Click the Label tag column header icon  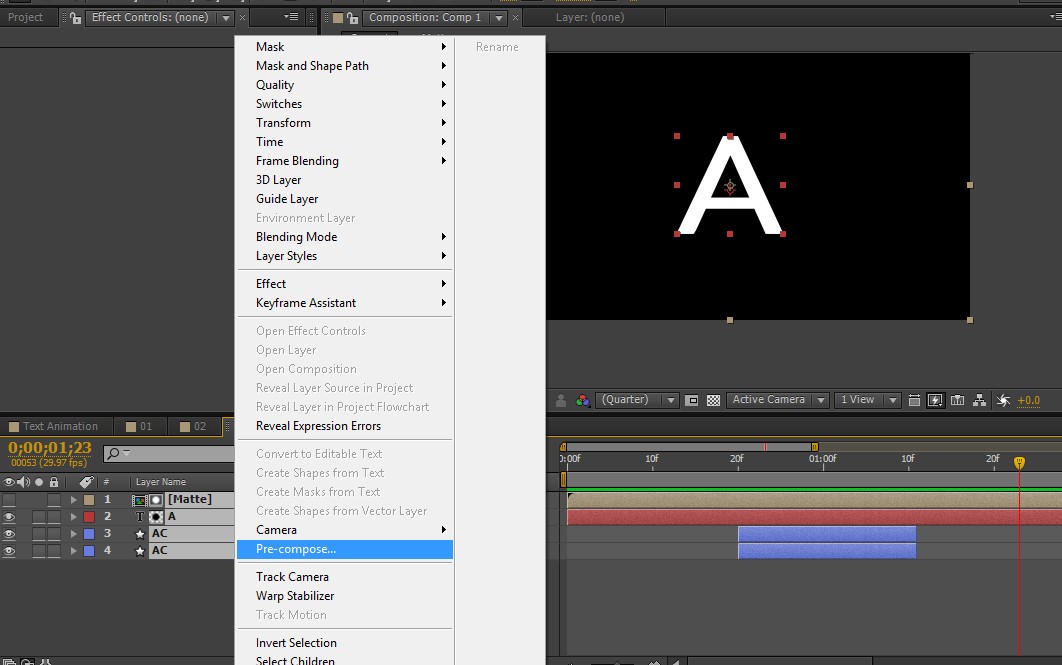[x=86, y=482]
